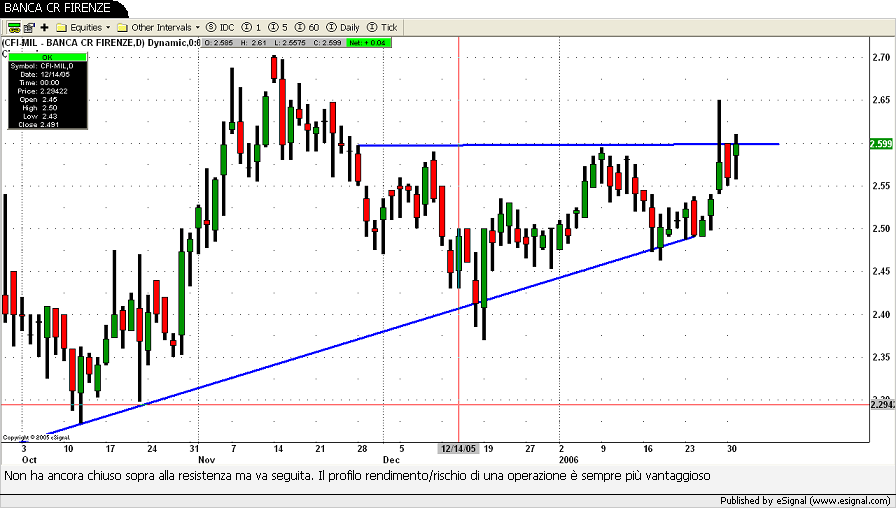Click the green OK header in data box
The width and height of the screenshot is (896, 508).
coord(47,57)
